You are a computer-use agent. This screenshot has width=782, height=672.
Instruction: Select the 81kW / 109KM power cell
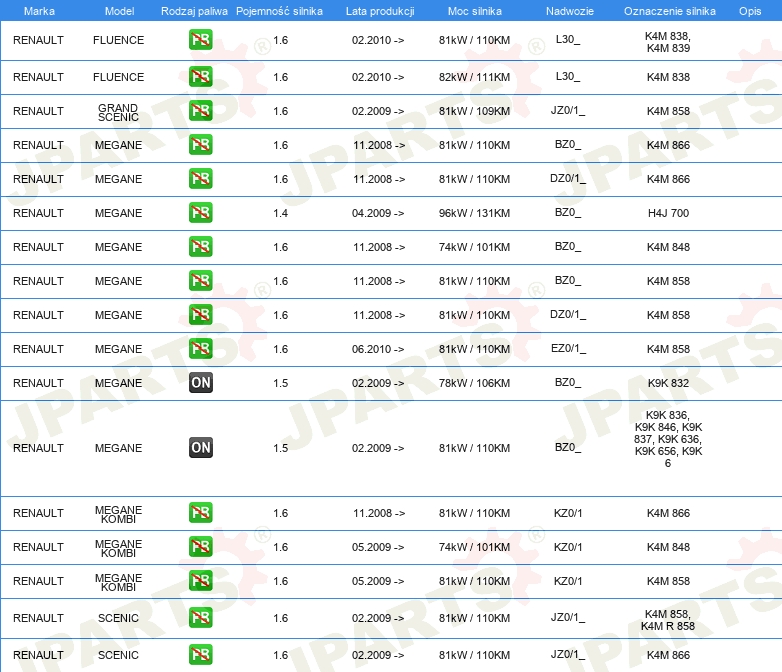pyautogui.click(x=474, y=111)
